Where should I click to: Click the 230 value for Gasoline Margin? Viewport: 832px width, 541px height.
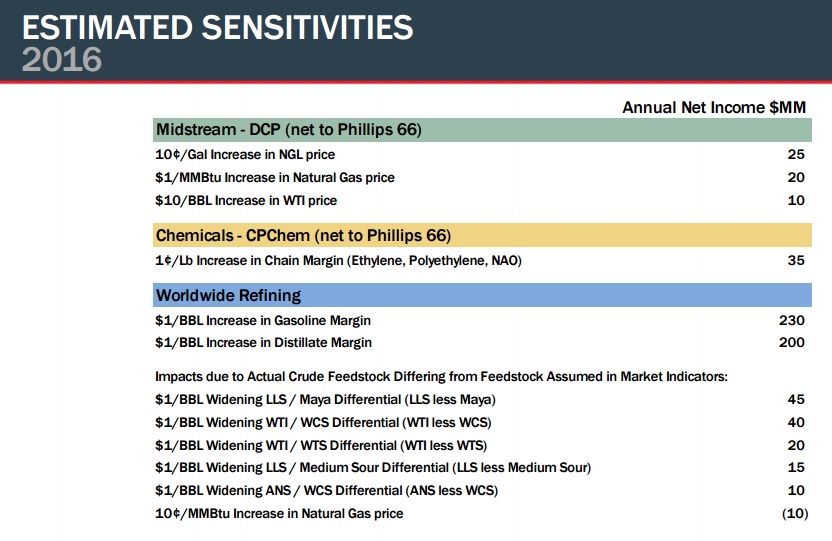[x=791, y=320]
